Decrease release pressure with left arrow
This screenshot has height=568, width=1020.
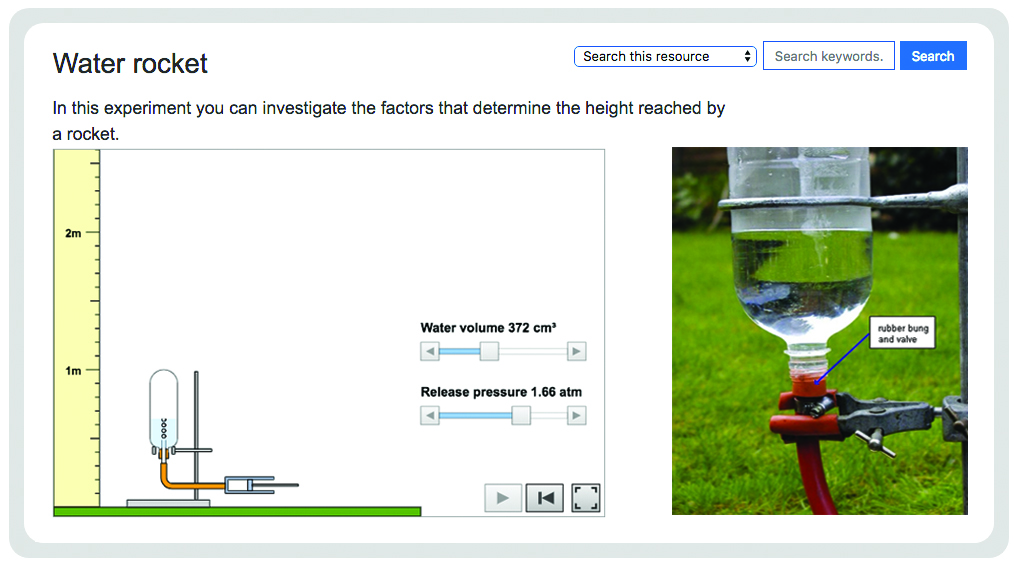click(x=430, y=415)
